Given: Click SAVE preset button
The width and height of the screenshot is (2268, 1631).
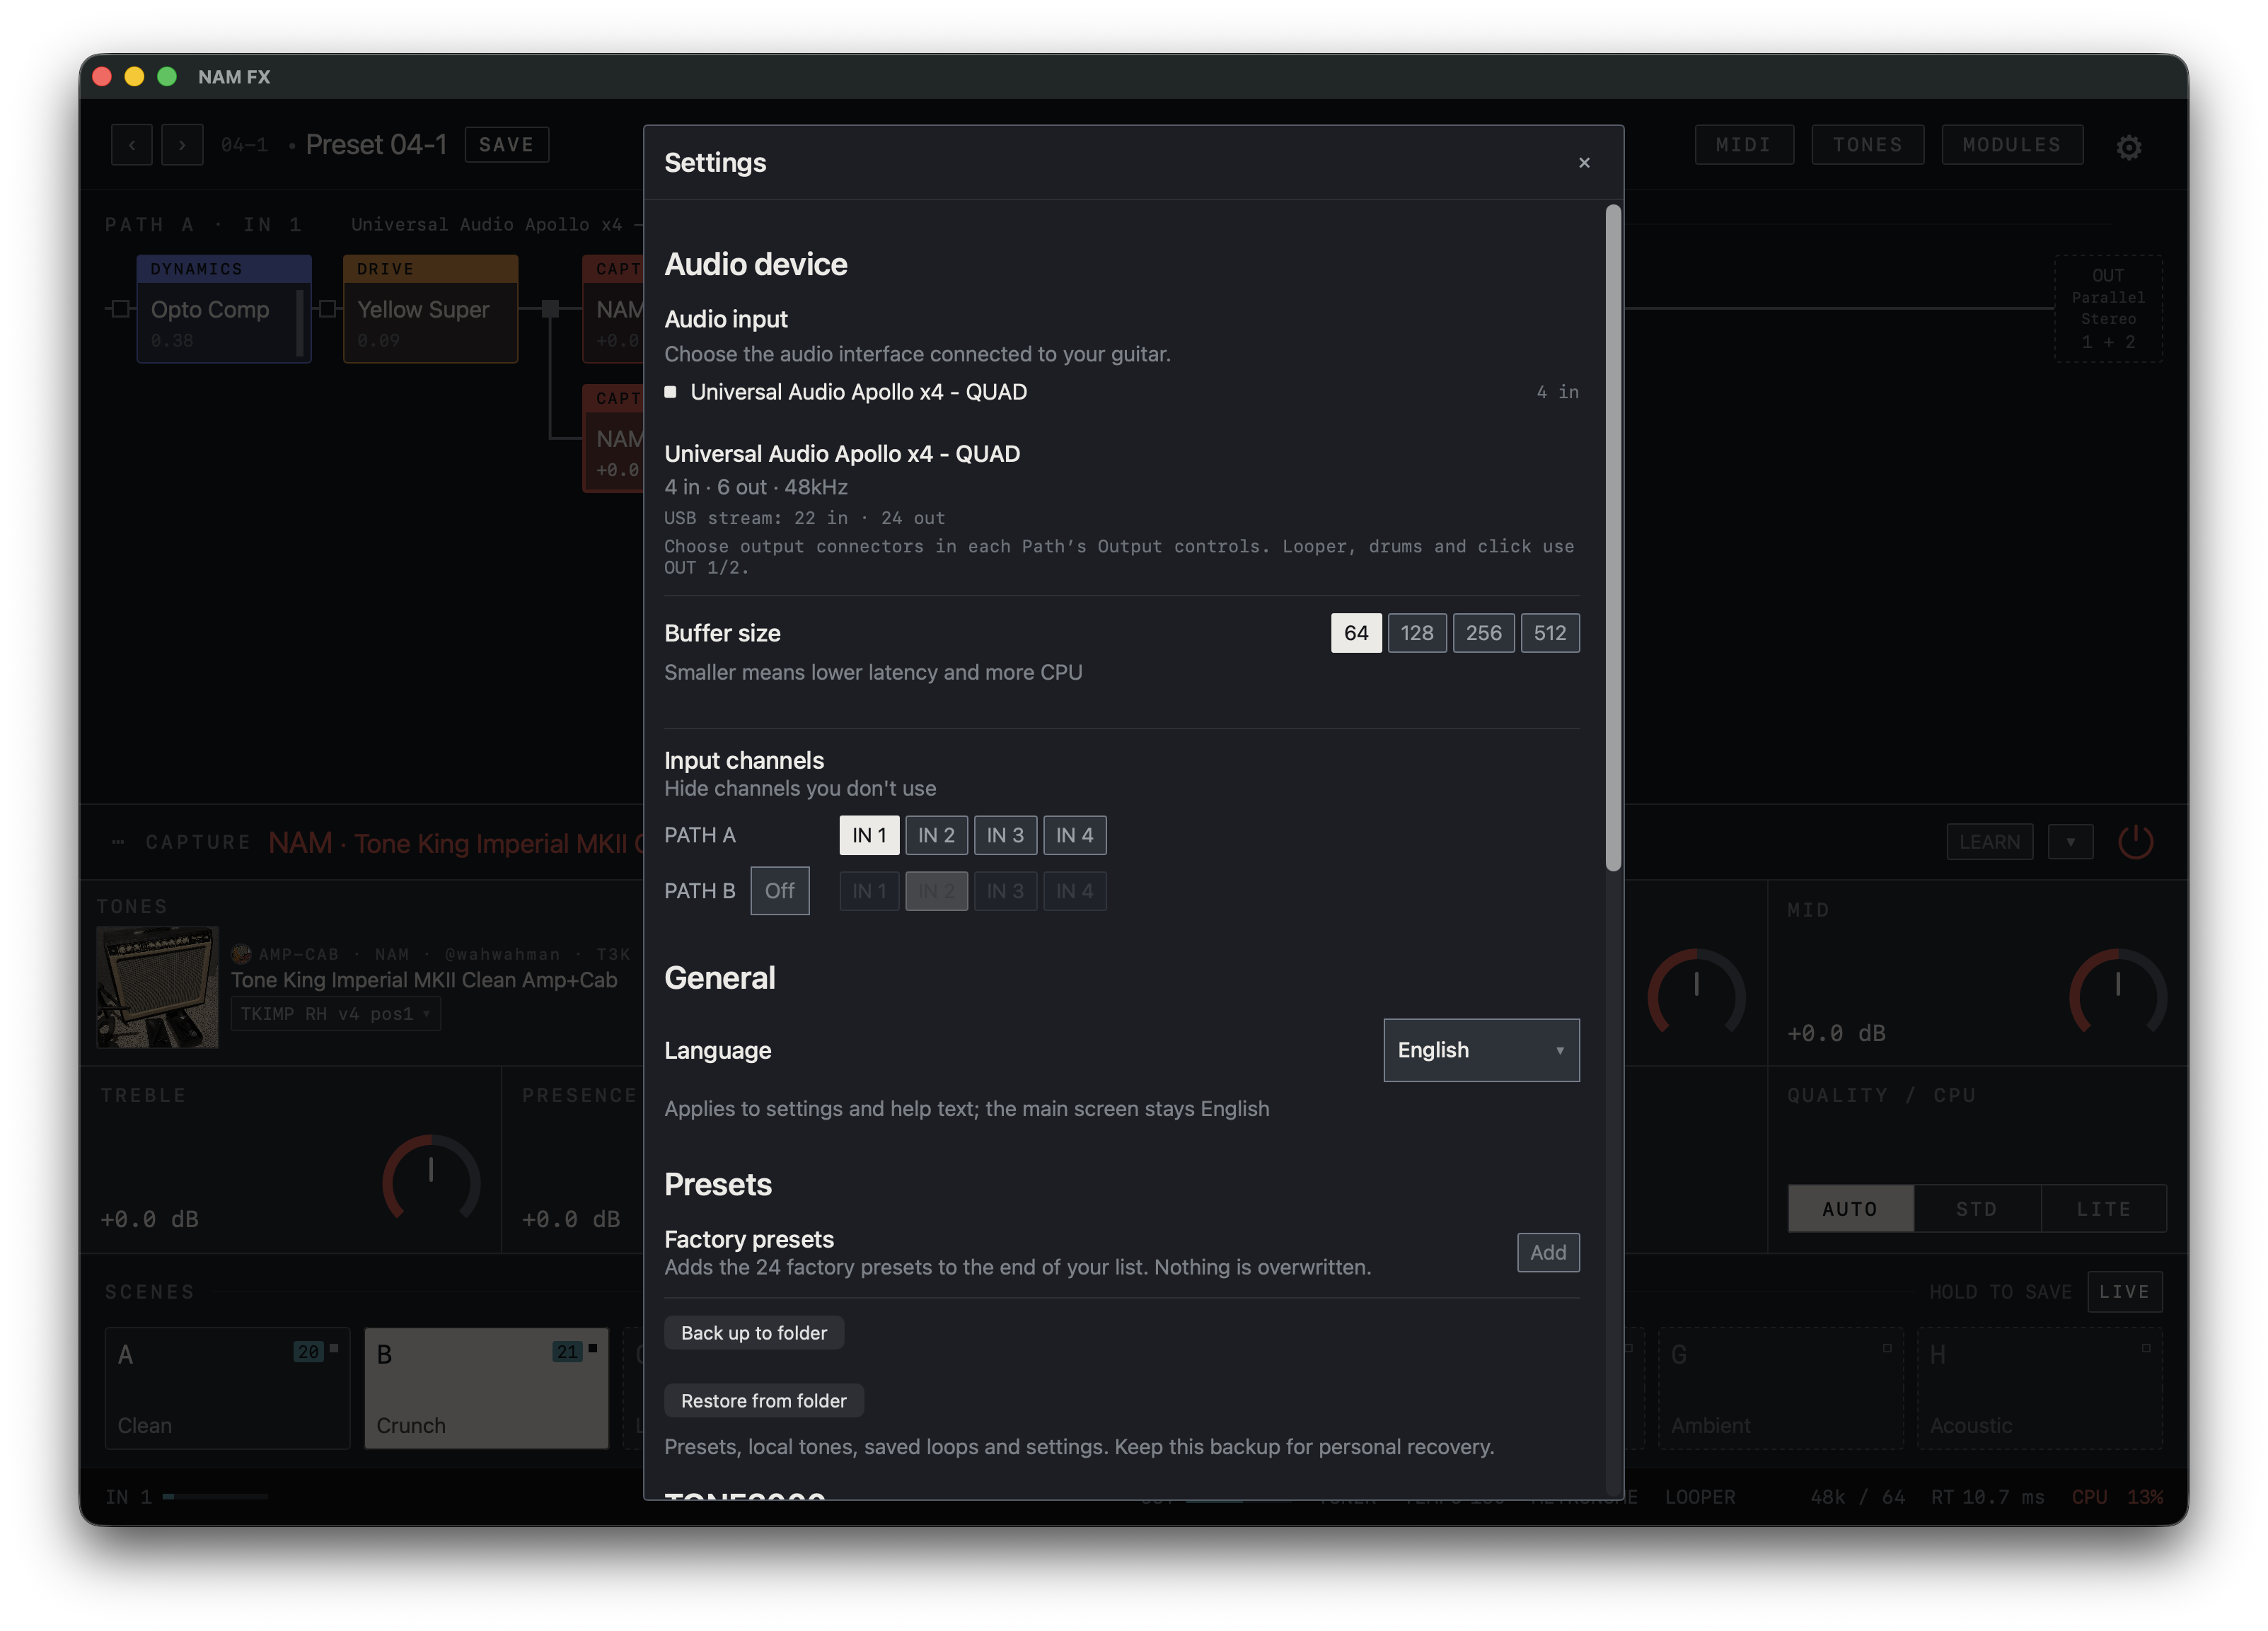Looking at the screenshot, I should 506,145.
